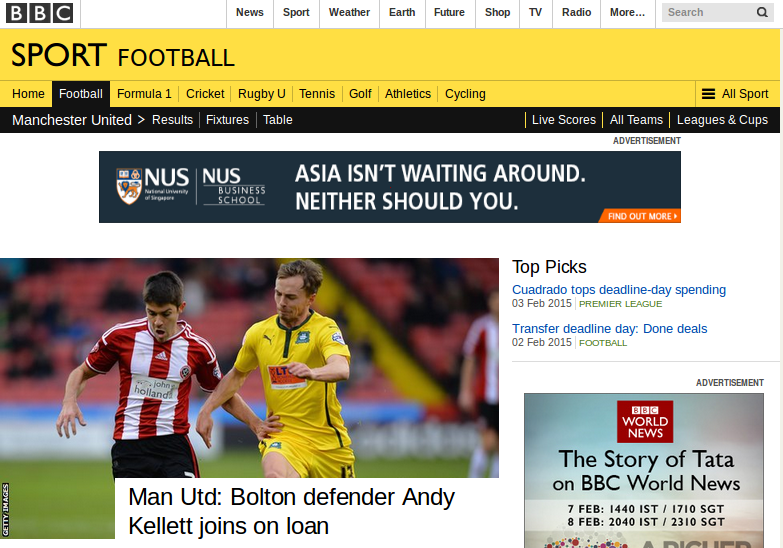The image size is (783, 548).
Task: Go to the sport Home tab
Action: [28, 94]
